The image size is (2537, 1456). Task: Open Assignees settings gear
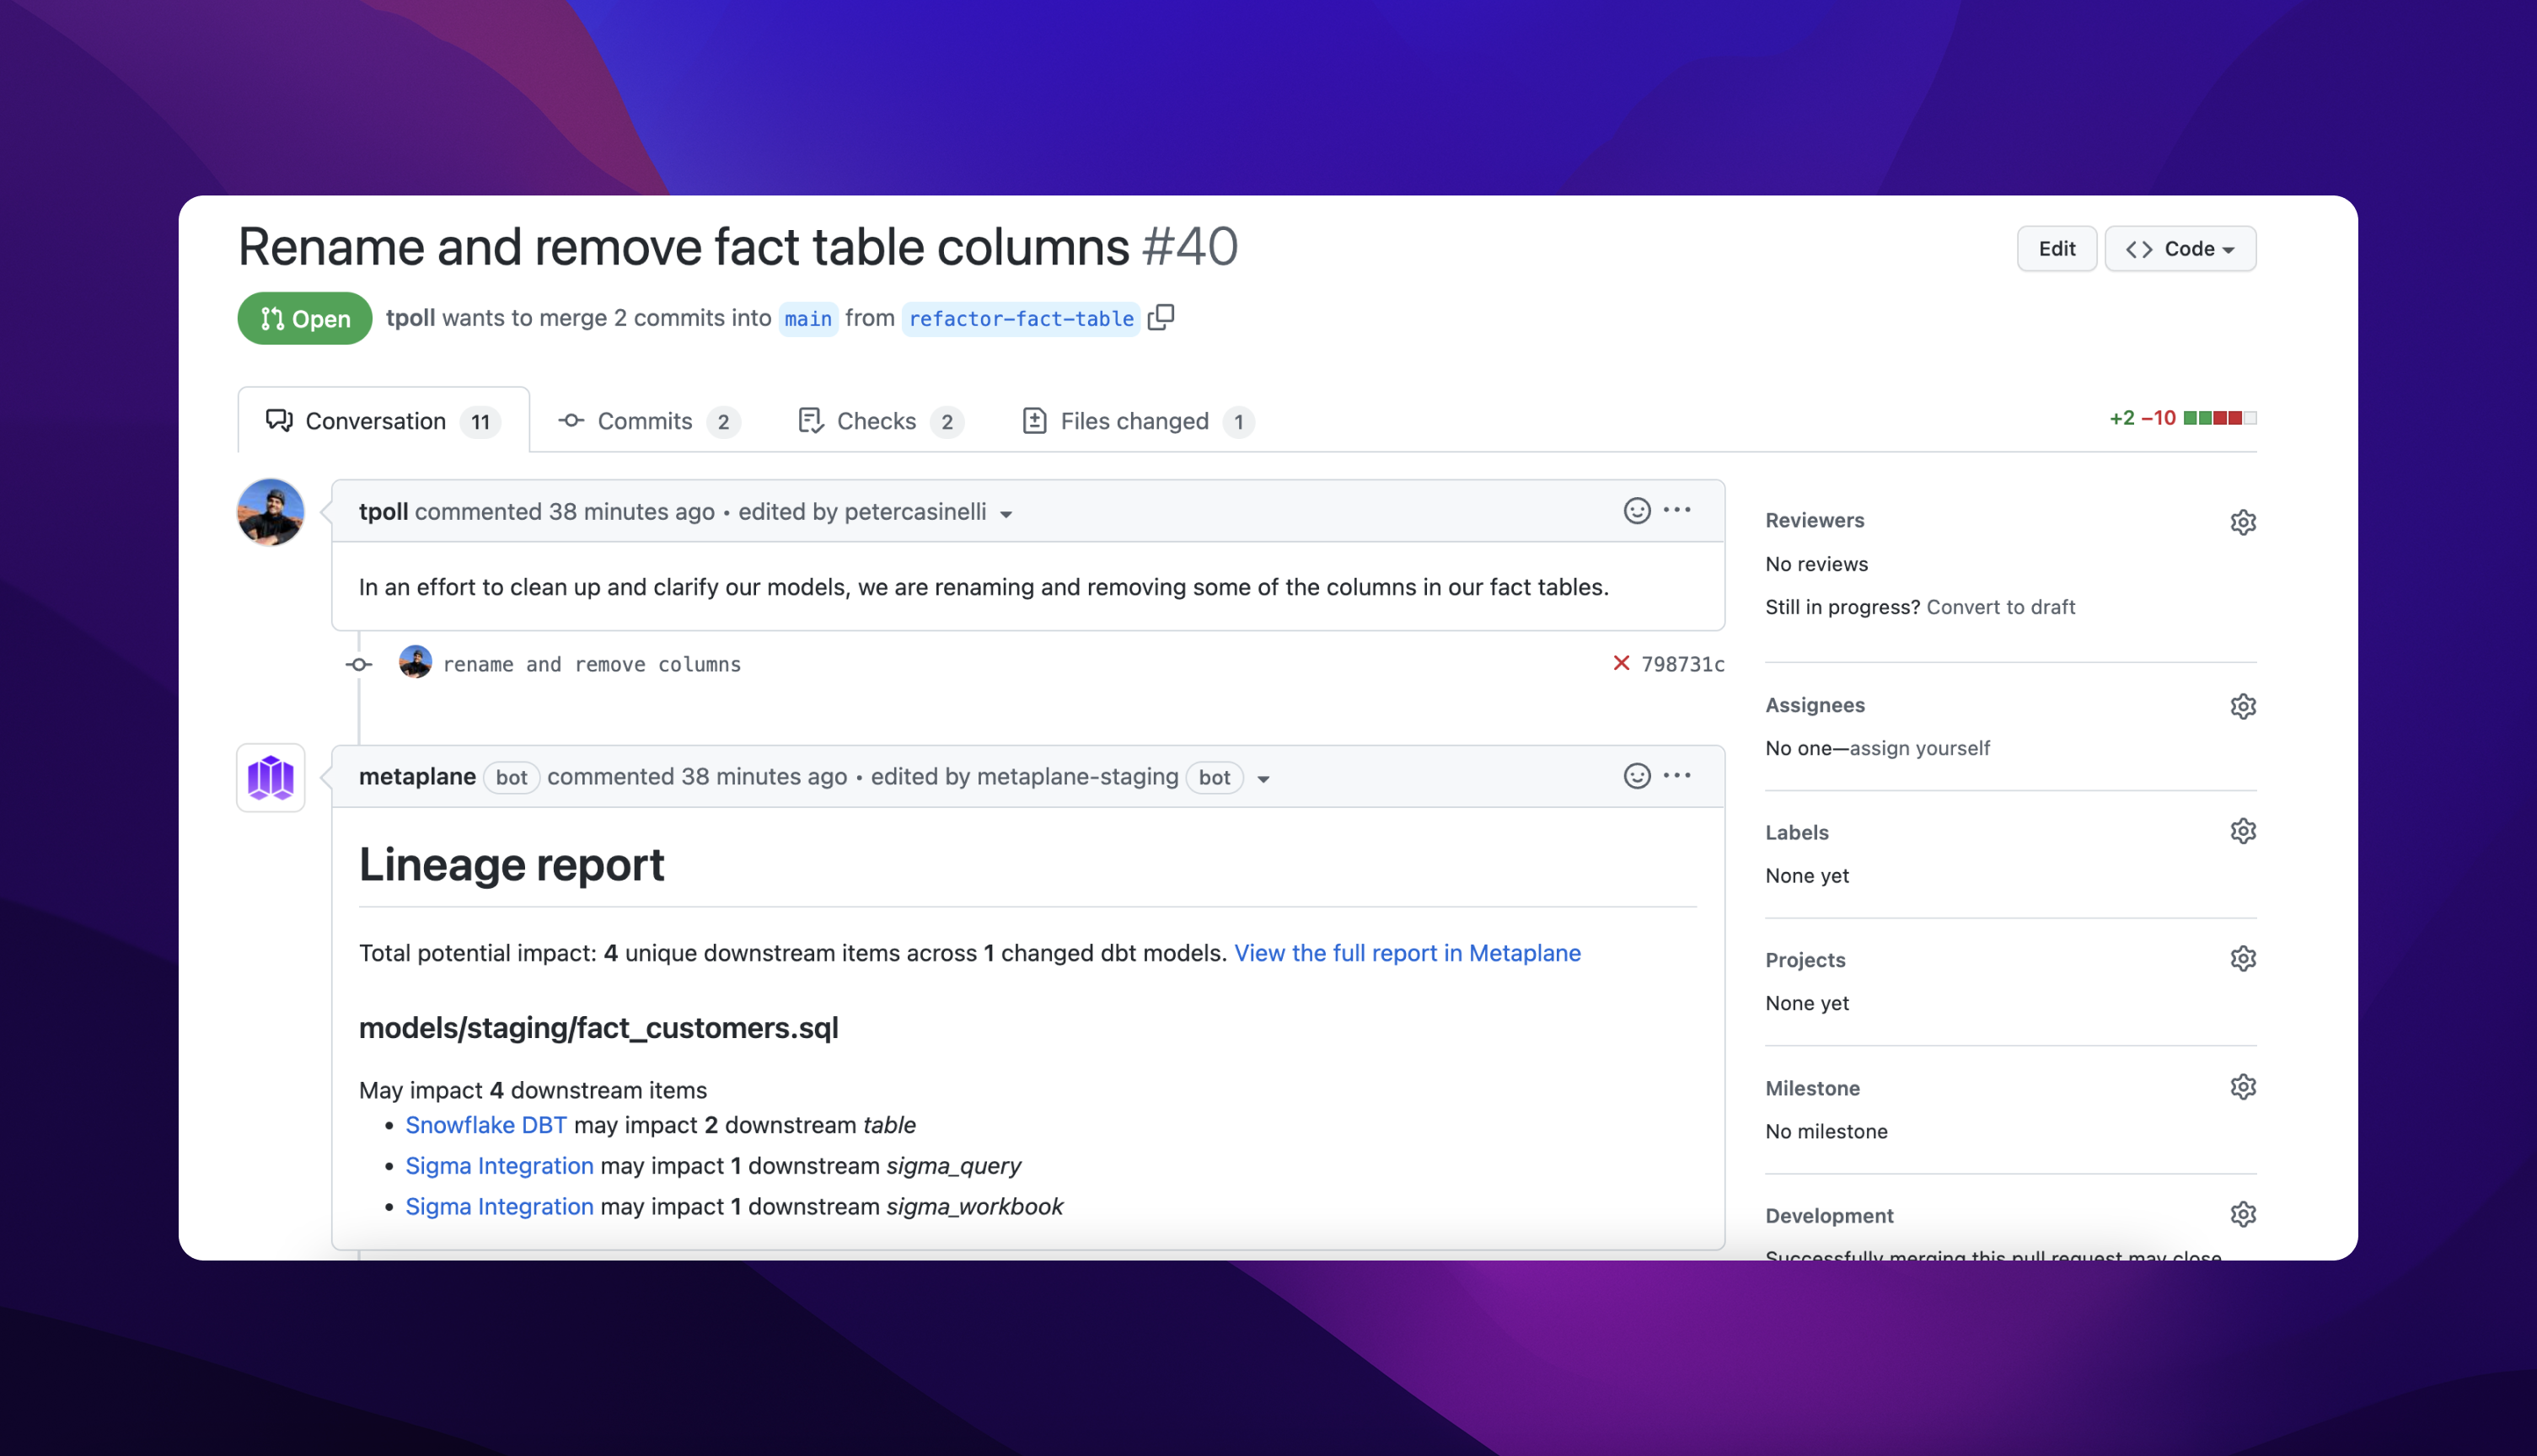click(2242, 706)
